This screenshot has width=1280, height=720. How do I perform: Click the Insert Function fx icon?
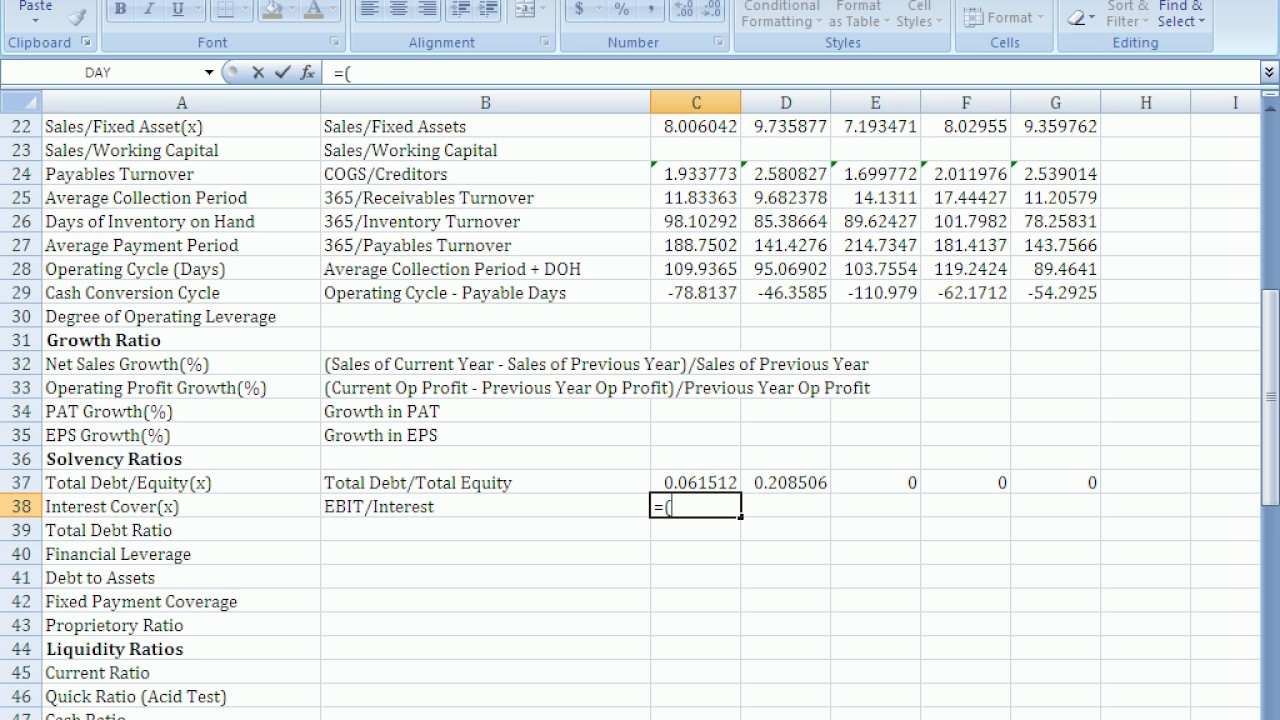tap(308, 72)
